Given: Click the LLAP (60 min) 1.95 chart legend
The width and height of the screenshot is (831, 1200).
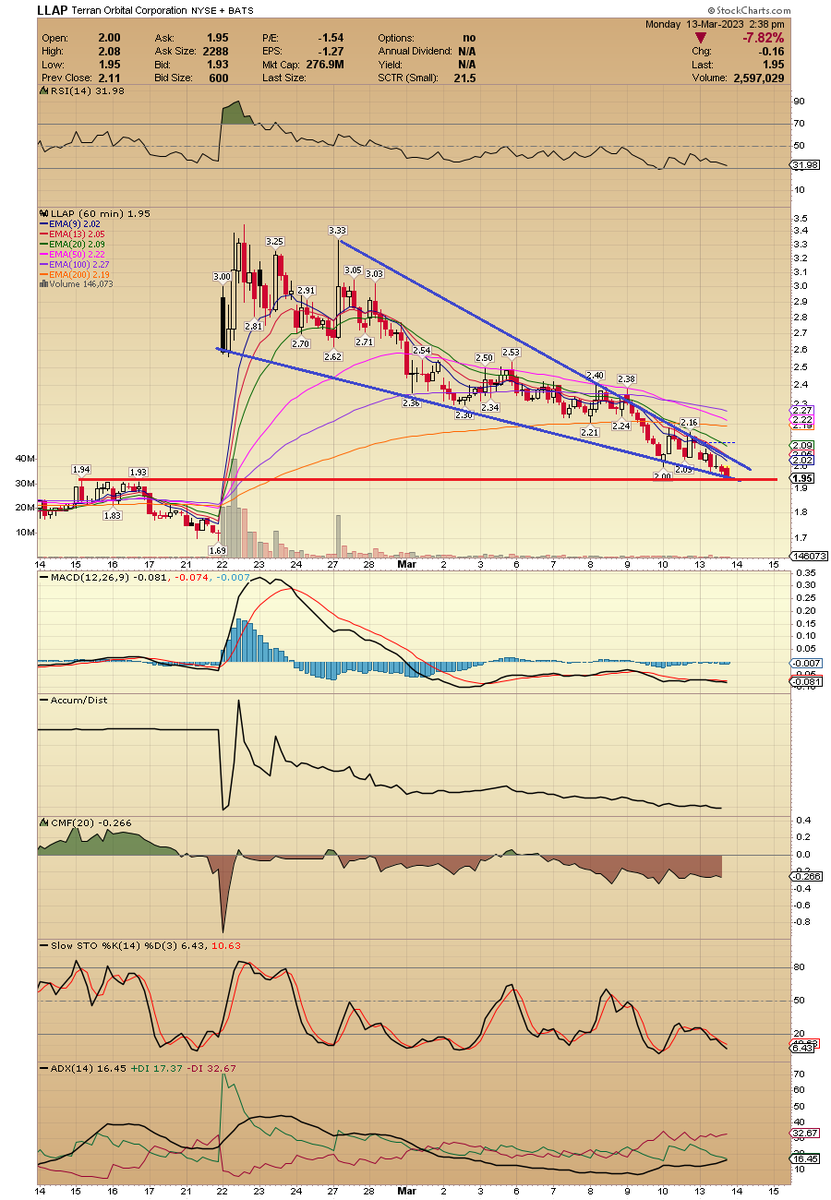Looking at the screenshot, I should coord(95,214).
